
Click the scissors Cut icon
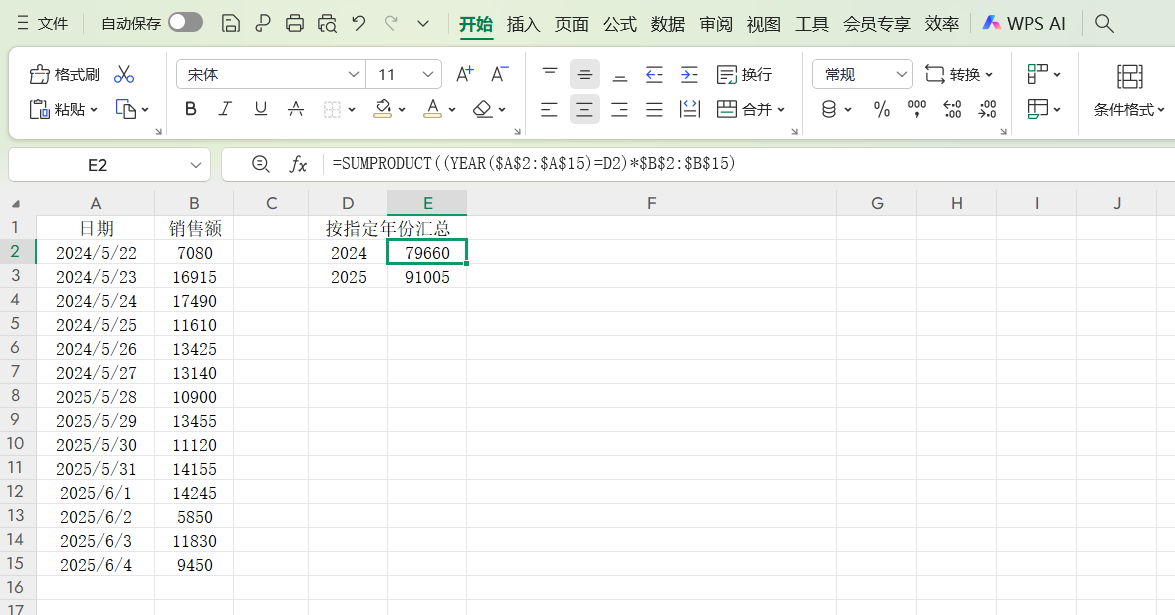tap(124, 73)
